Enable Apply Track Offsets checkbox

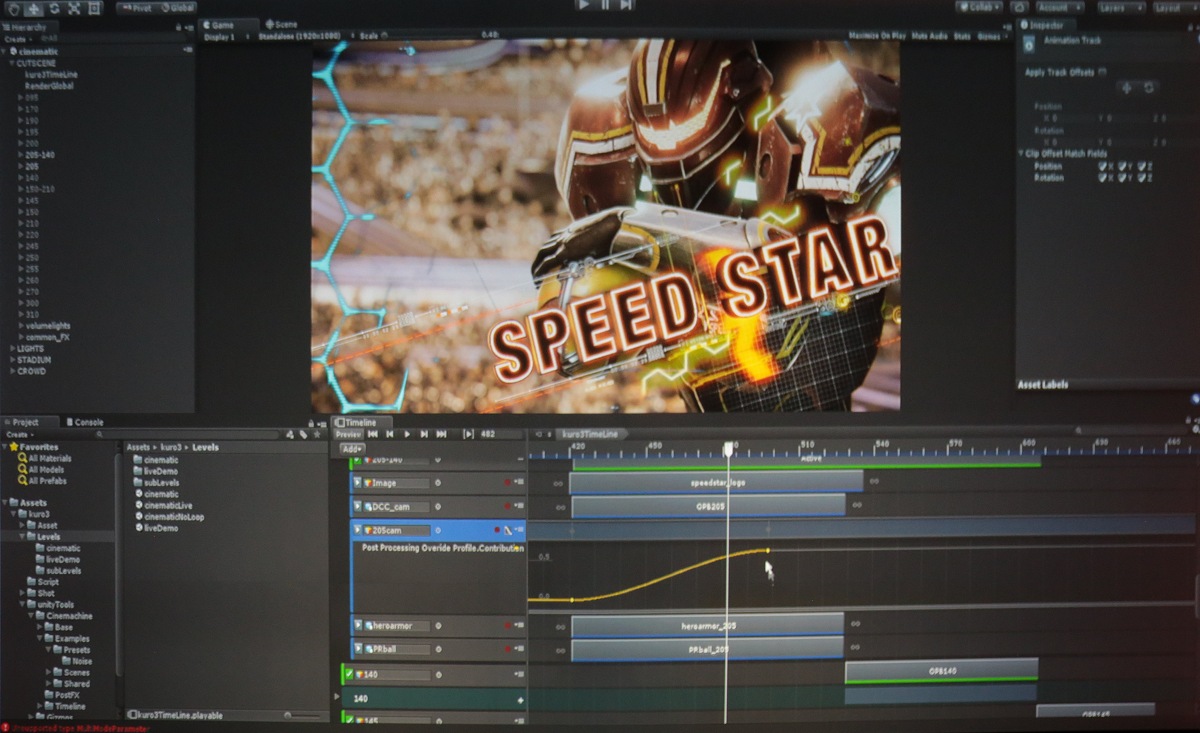click(x=1102, y=72)
